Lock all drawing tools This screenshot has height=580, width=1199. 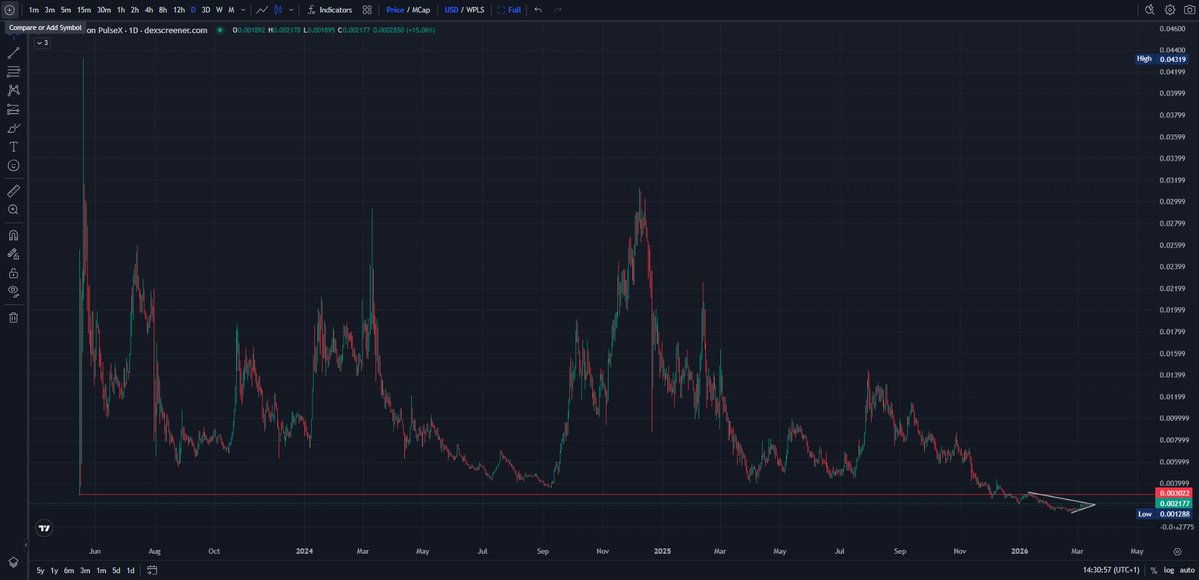pos(13,272)
